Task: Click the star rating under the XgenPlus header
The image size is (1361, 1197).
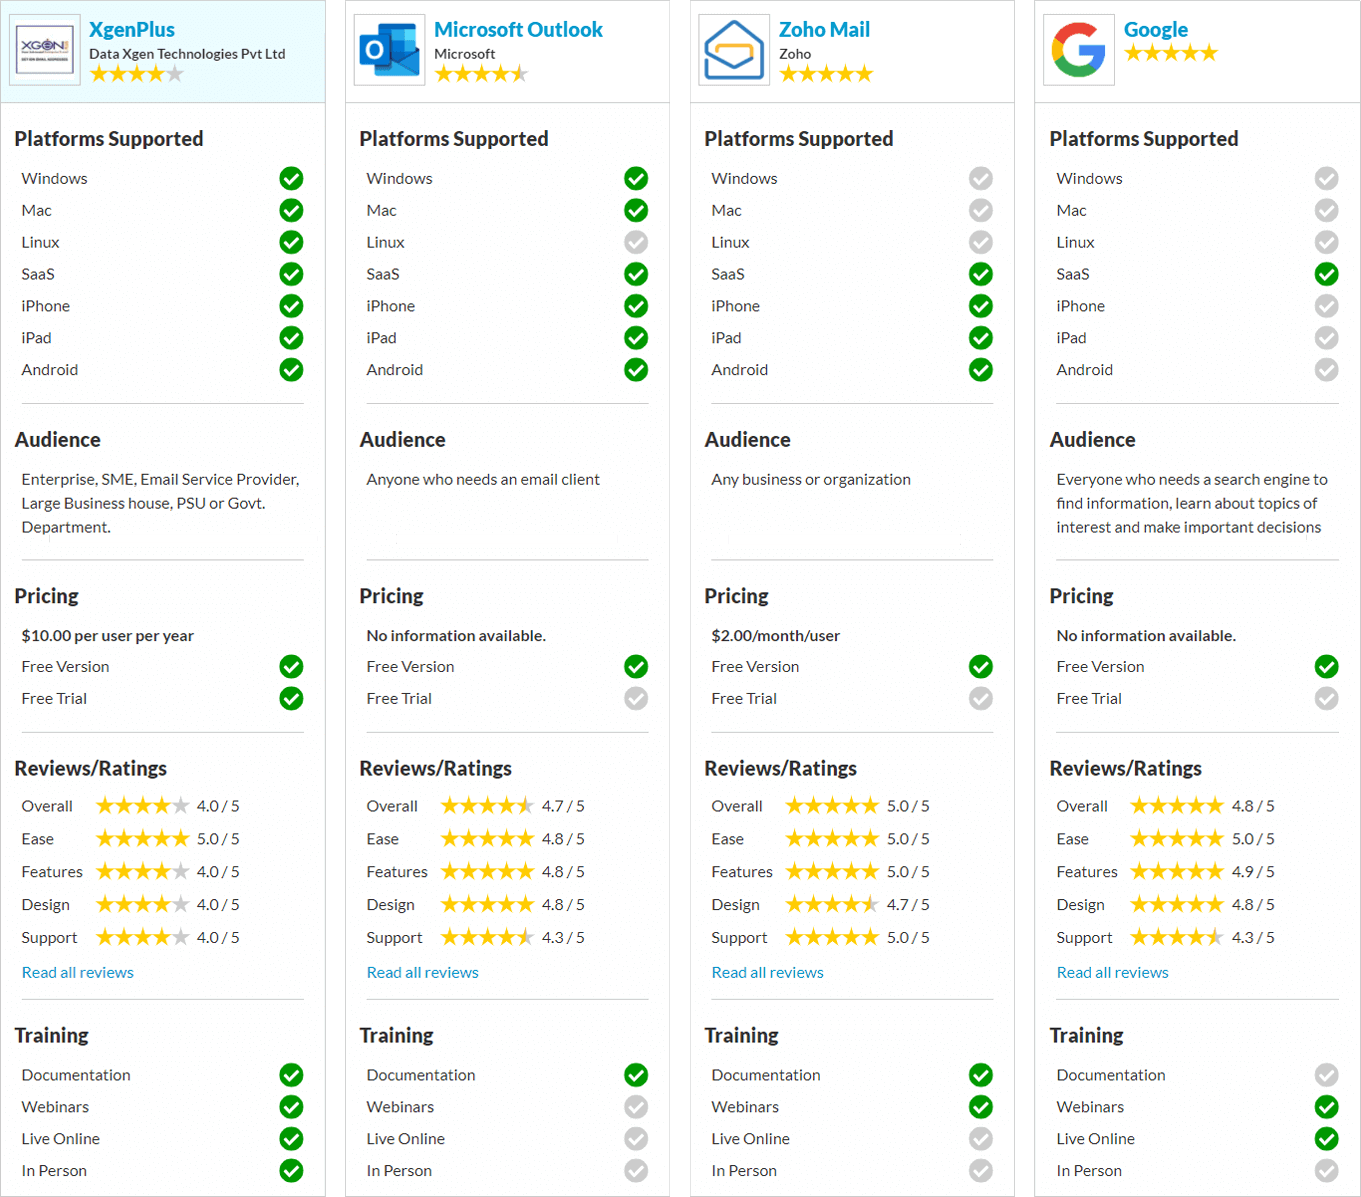Action: tap(137, 72)
